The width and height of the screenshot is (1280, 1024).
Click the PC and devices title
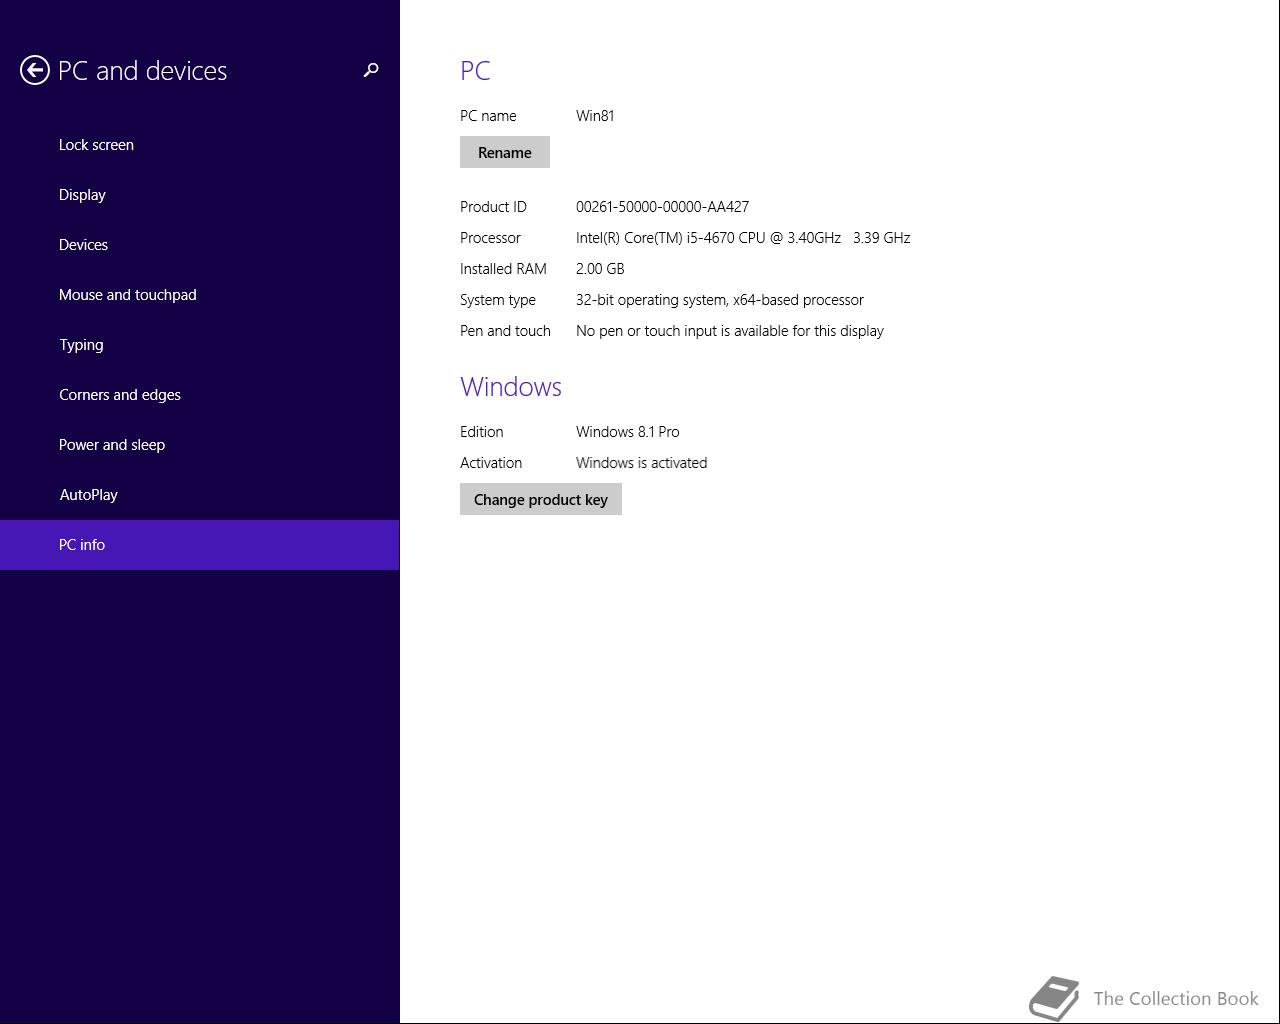(x=143, y=71)
